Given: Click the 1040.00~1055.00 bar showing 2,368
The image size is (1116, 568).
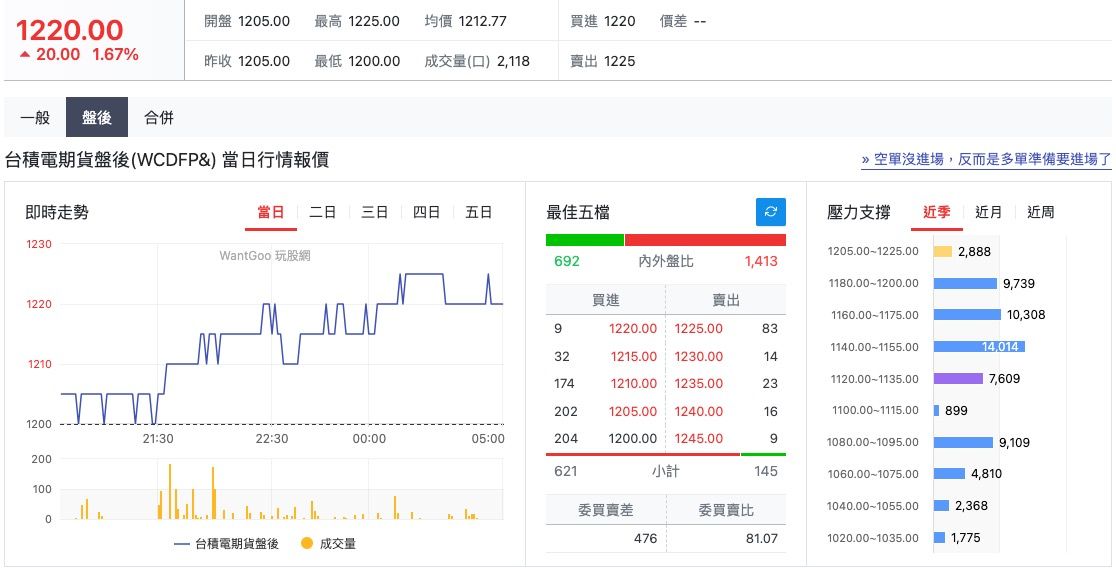Looking at the screenshot, I should click(942, 505).
